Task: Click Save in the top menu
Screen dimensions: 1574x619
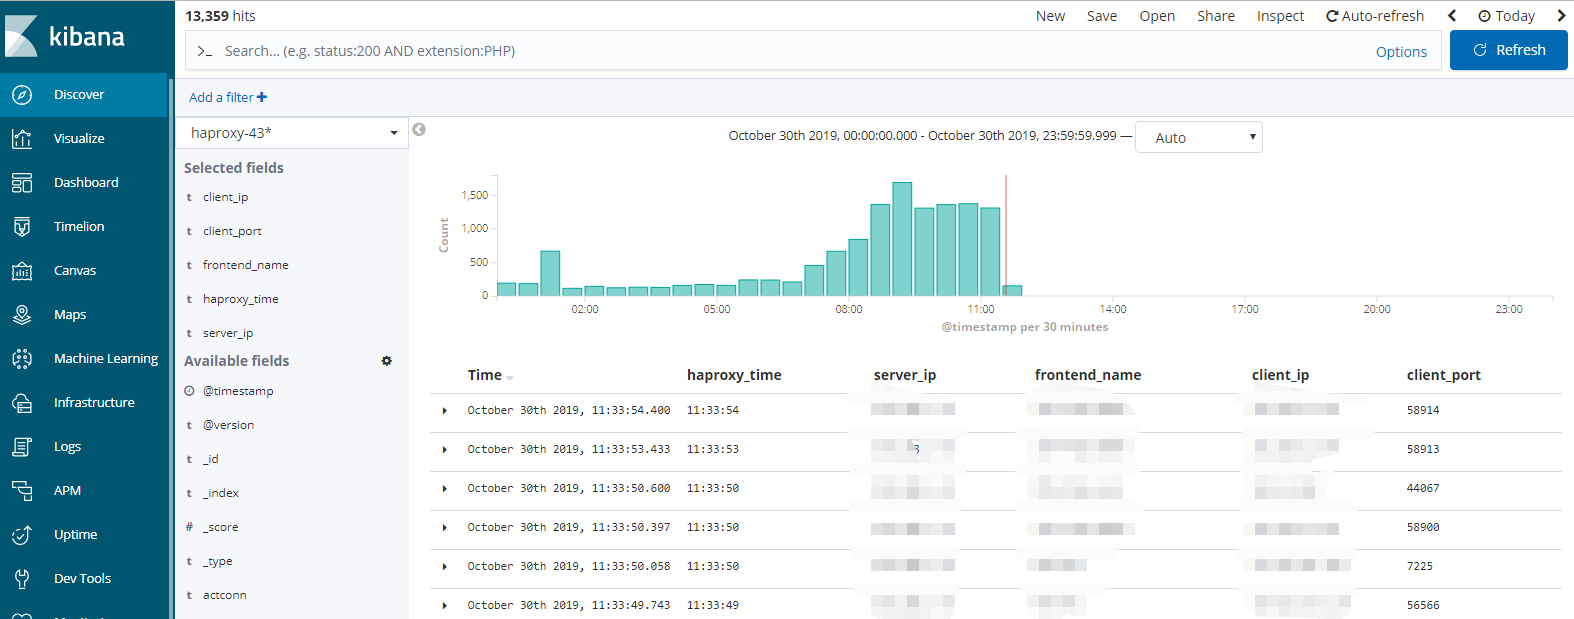Action: click(x=1102, y=16)
